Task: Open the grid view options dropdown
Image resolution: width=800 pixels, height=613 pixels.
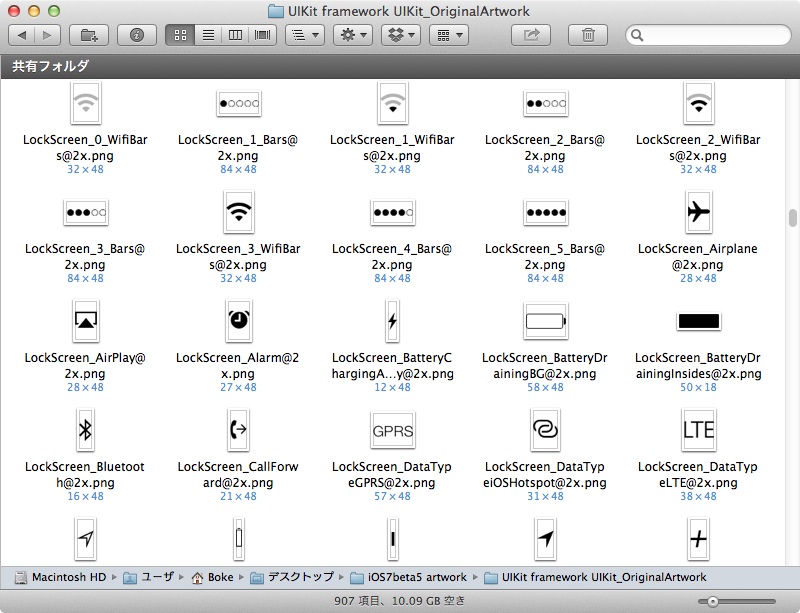Action: coord(449,35)
